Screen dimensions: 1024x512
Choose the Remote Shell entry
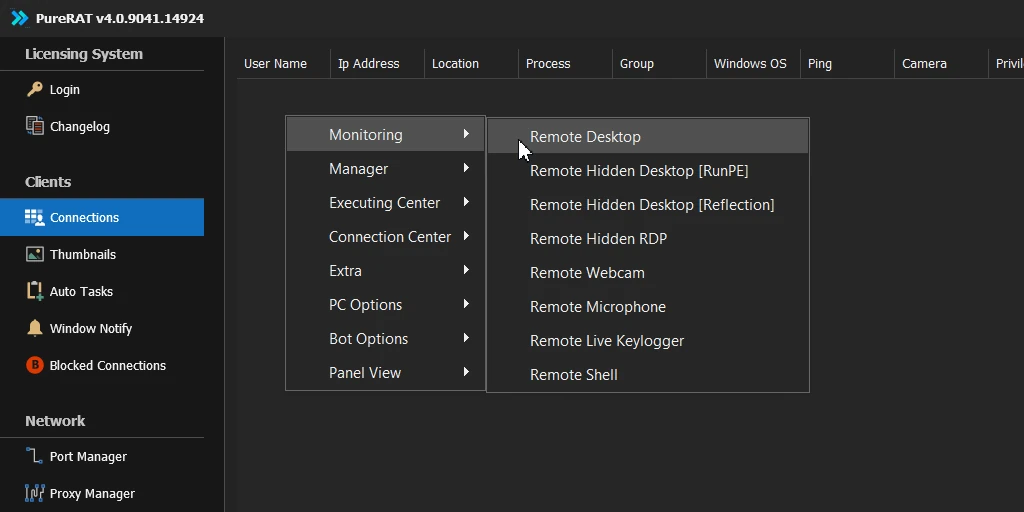[648, 374]
